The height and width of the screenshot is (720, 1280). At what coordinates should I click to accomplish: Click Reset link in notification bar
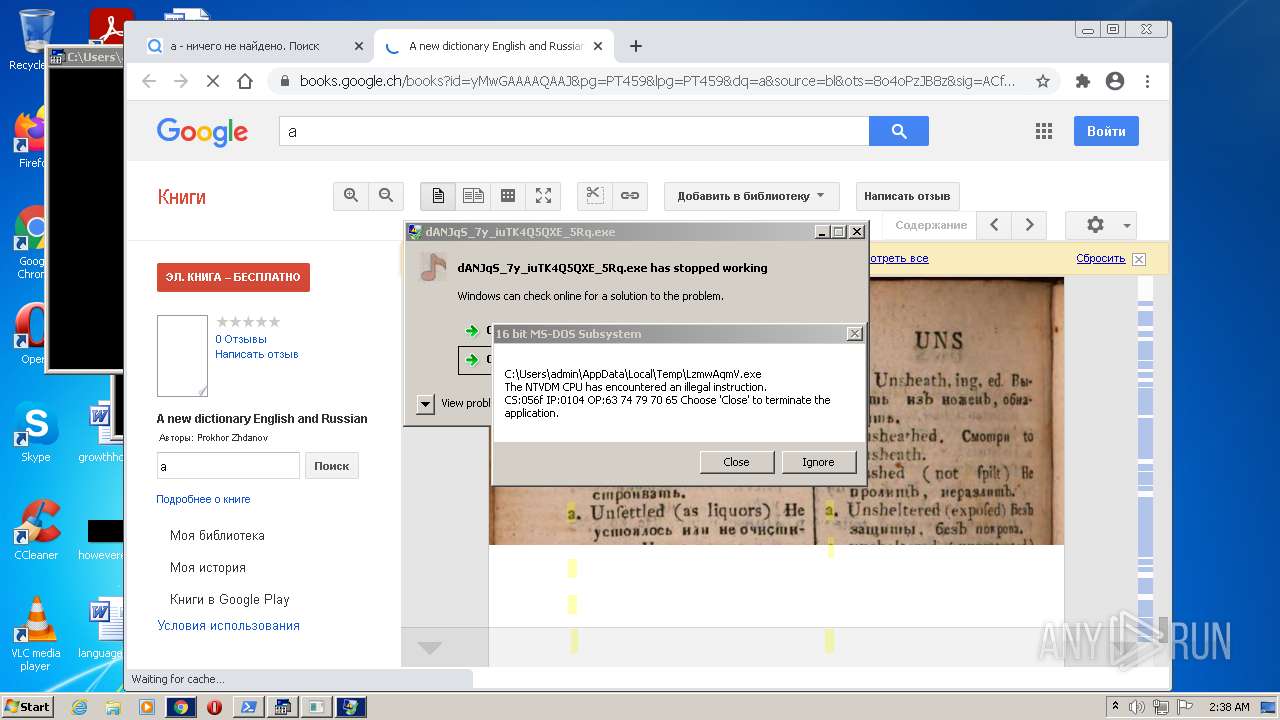pyautogui.click(x=1101, y=259)
